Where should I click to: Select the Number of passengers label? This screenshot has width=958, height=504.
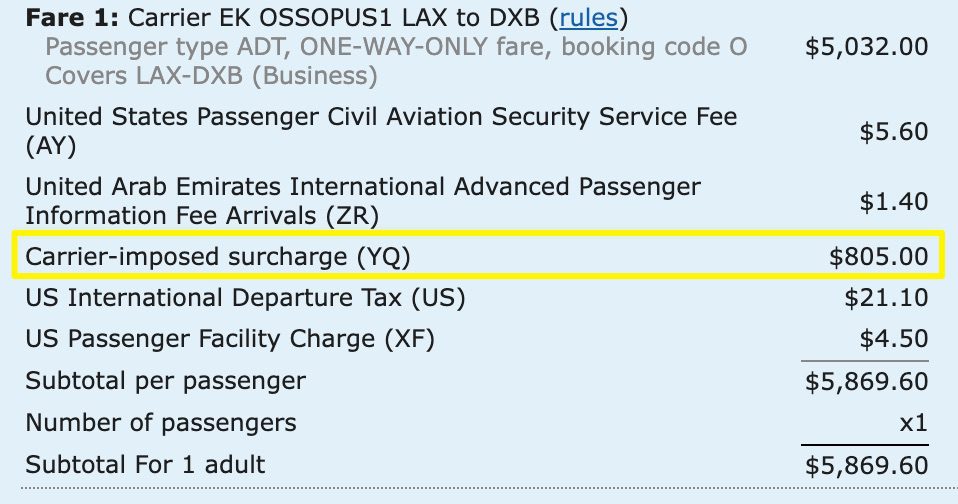pyautogui.click(x=161, y=423)
